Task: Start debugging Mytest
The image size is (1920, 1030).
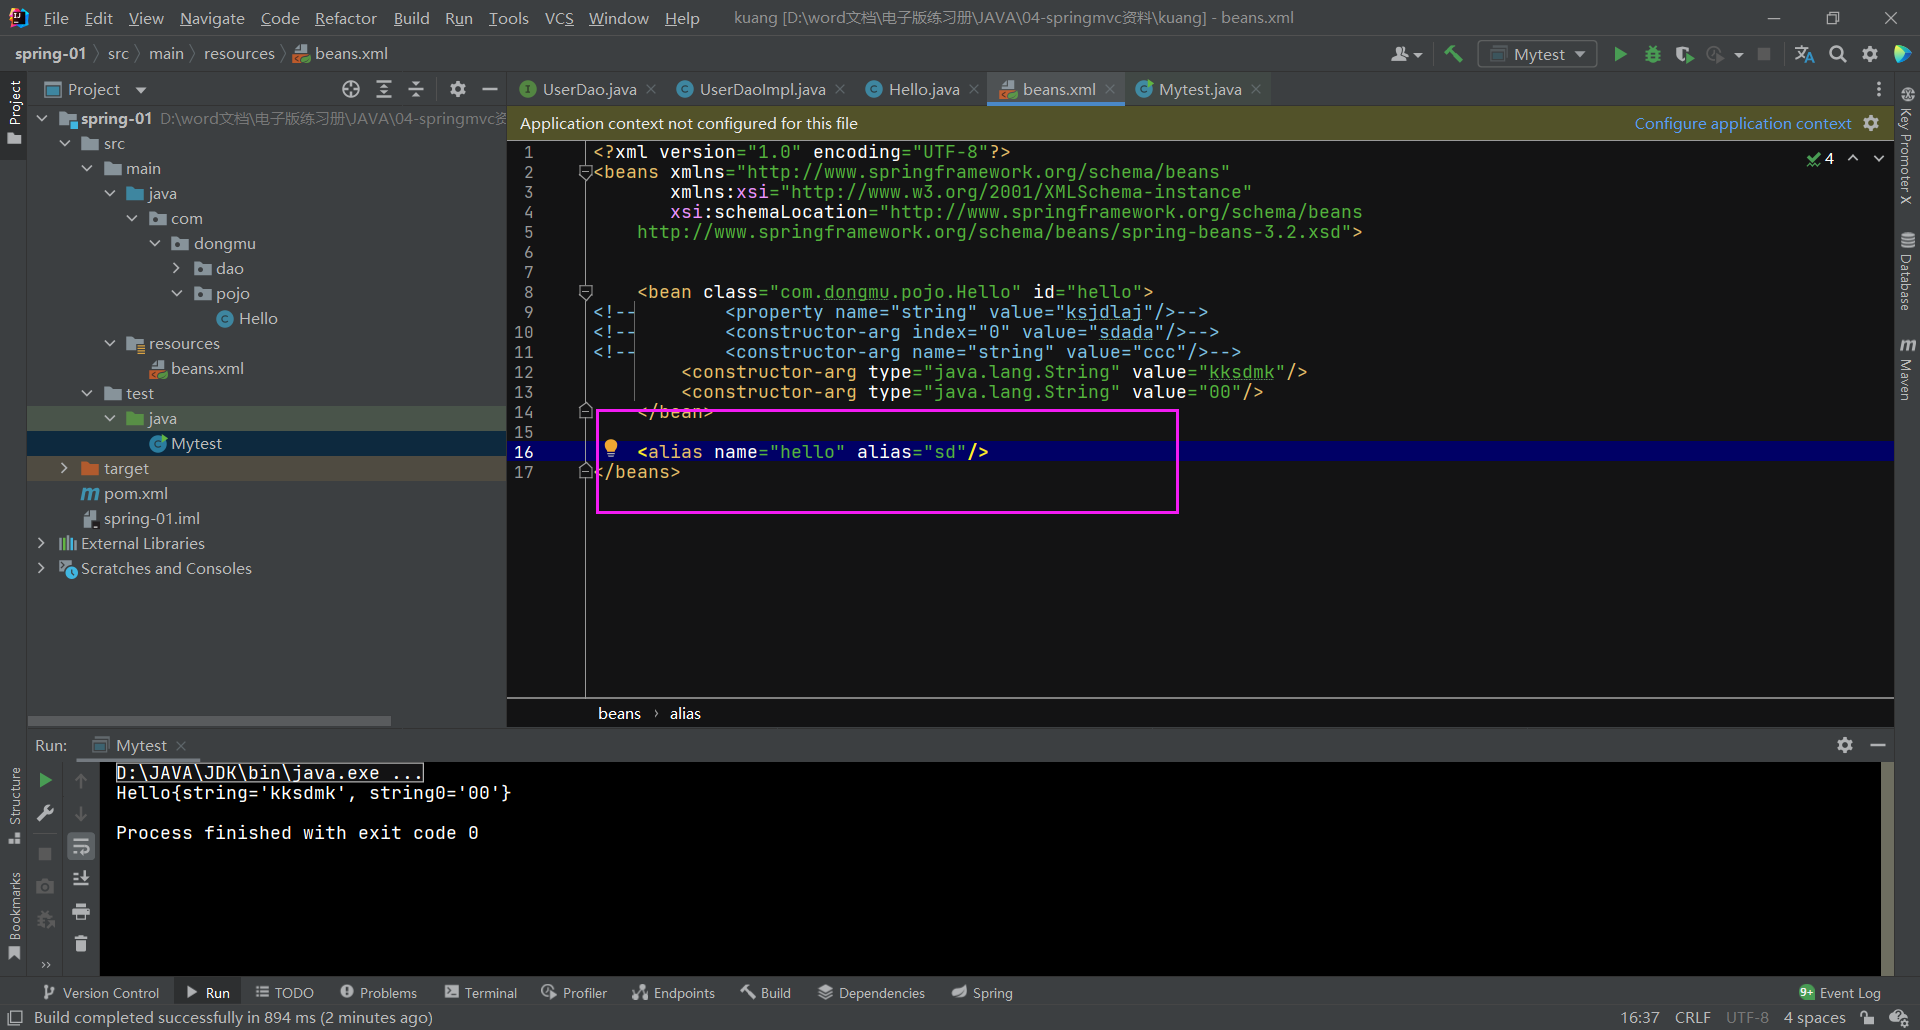Action: click(x=1652, y=54)
